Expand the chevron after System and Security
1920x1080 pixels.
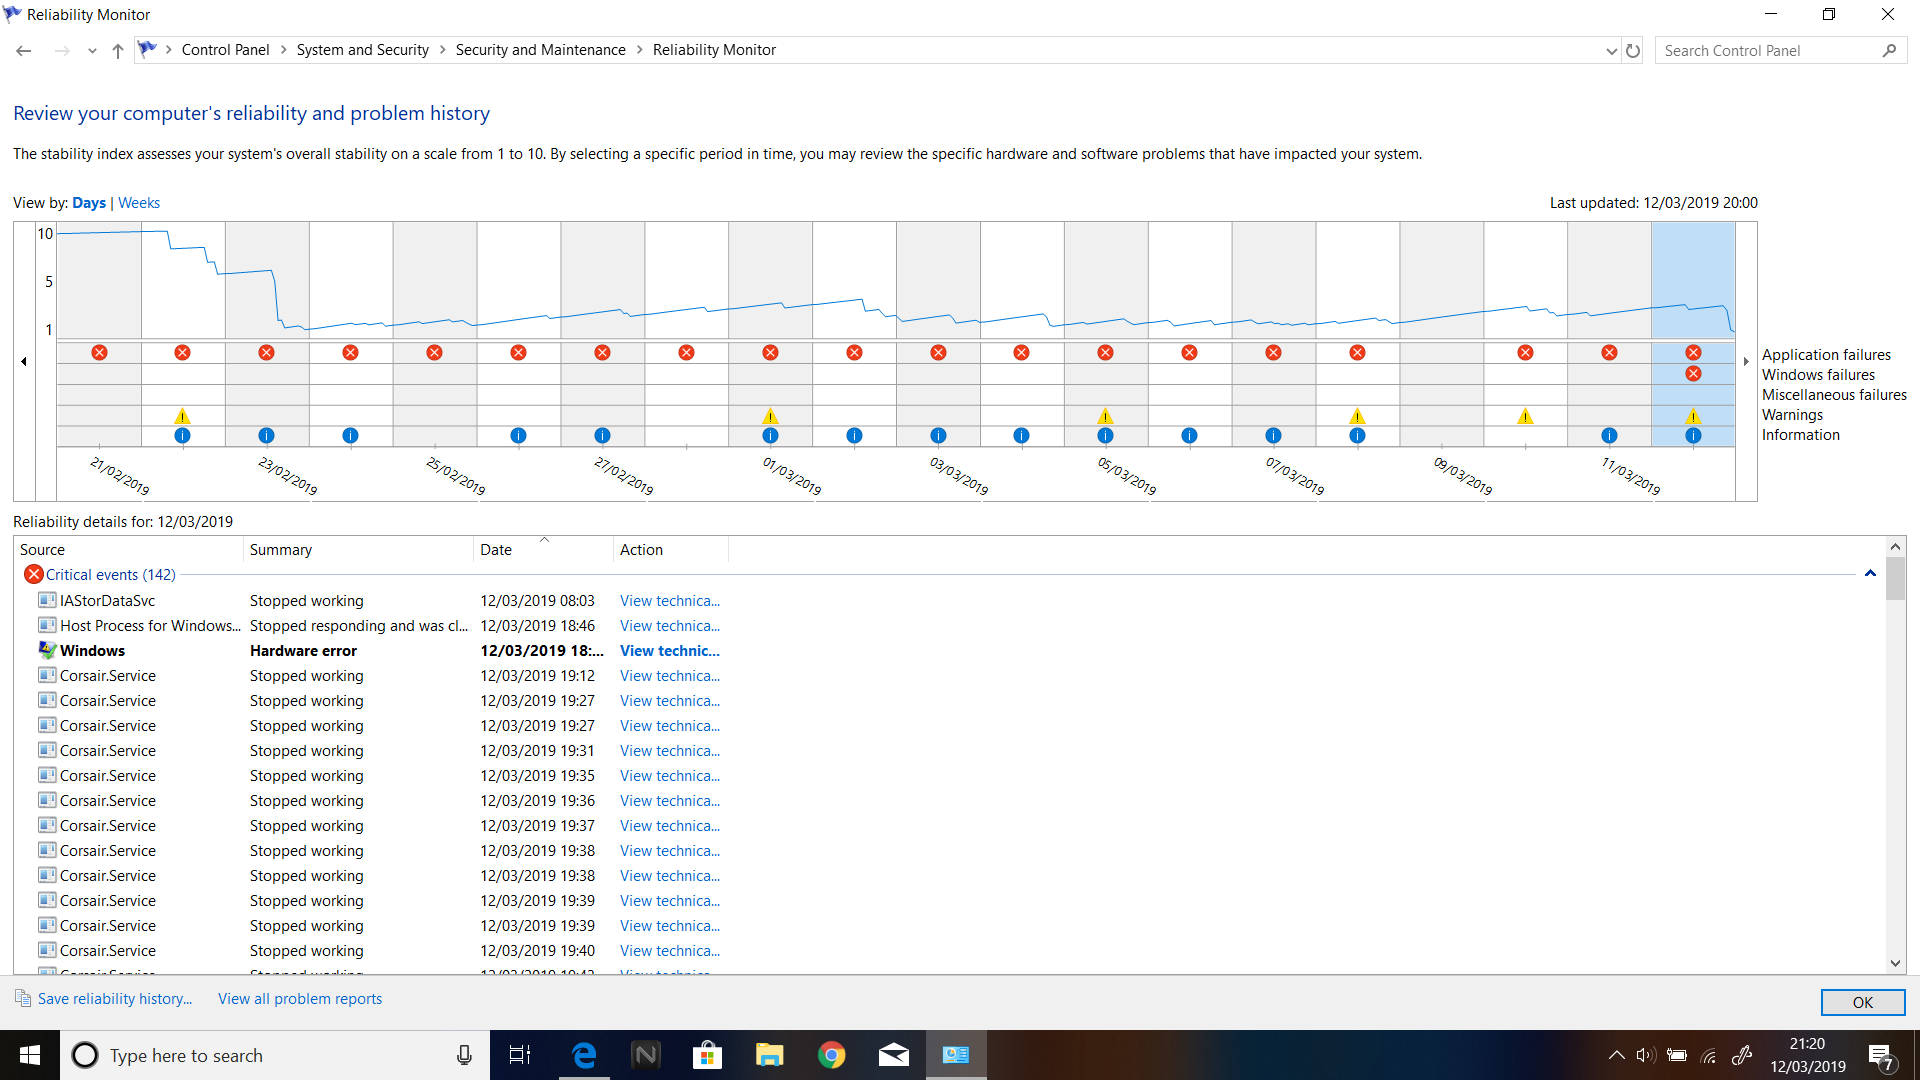point(442,50)
